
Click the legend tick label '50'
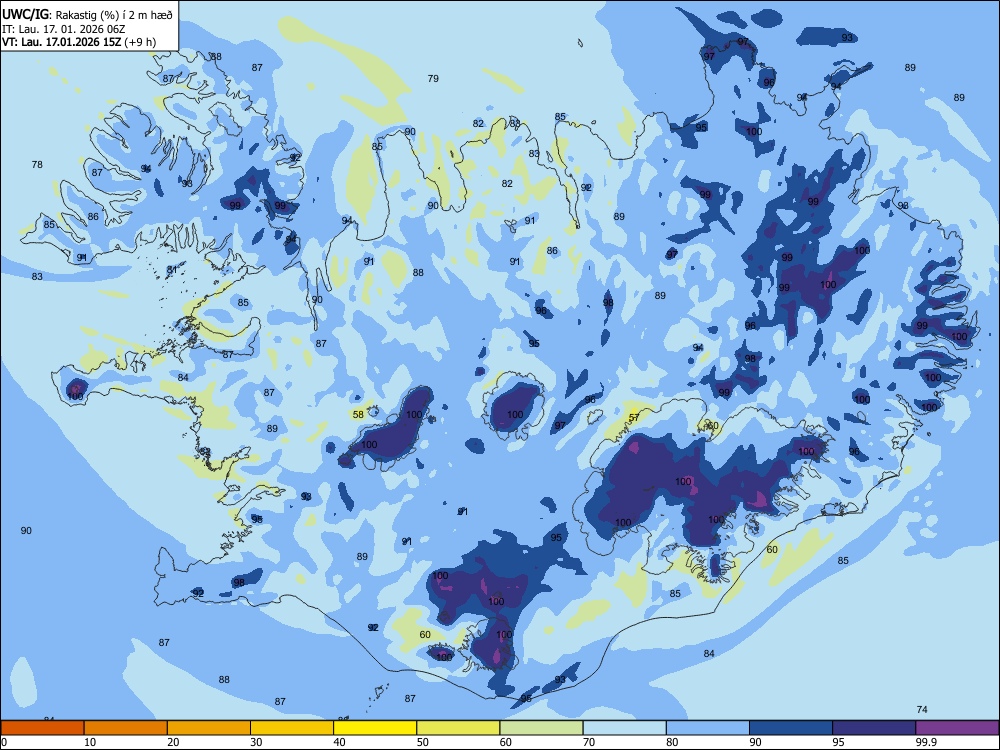pos(423,742)
